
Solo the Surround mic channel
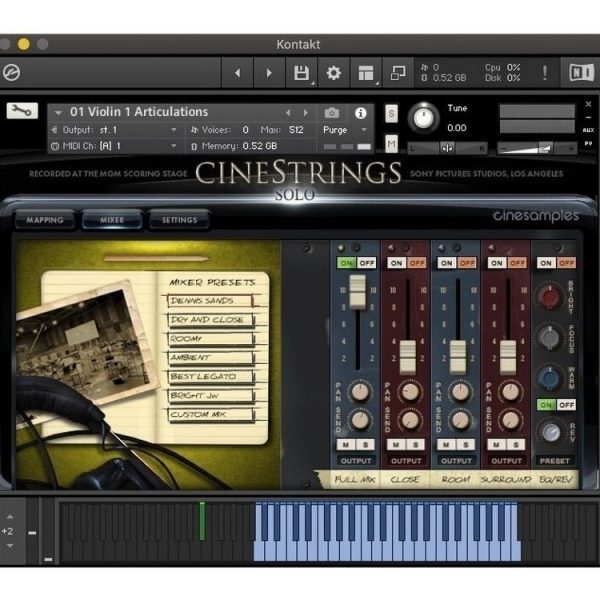(x=516, y=444)
